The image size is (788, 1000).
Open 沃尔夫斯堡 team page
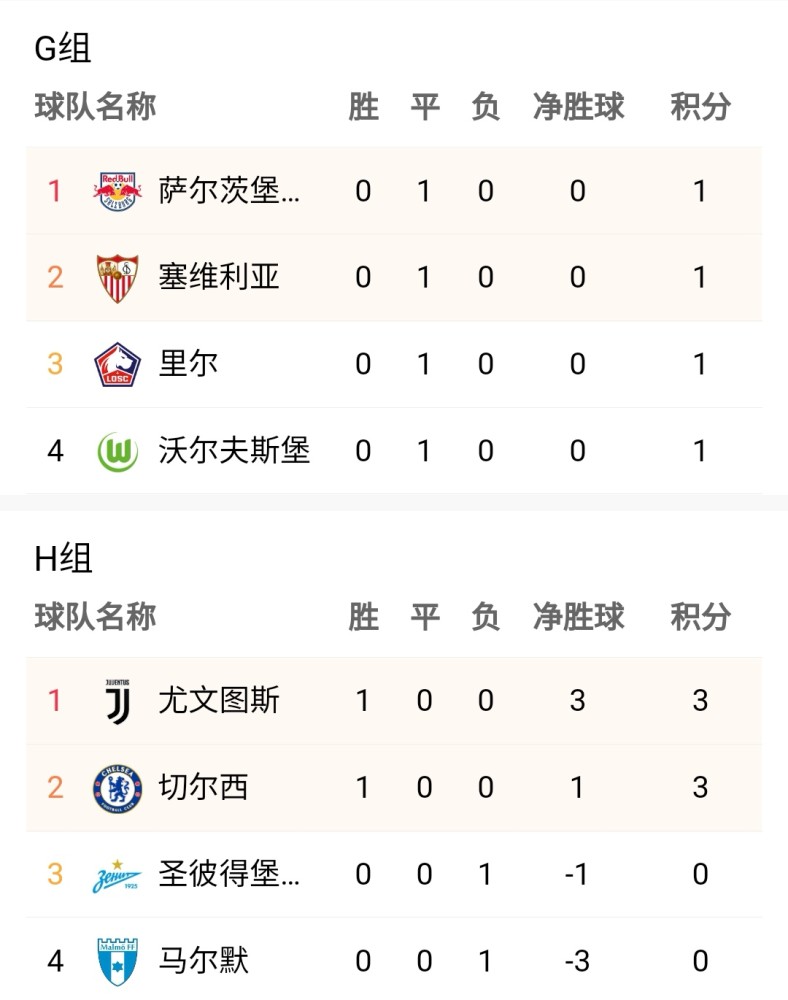(234, 451)
